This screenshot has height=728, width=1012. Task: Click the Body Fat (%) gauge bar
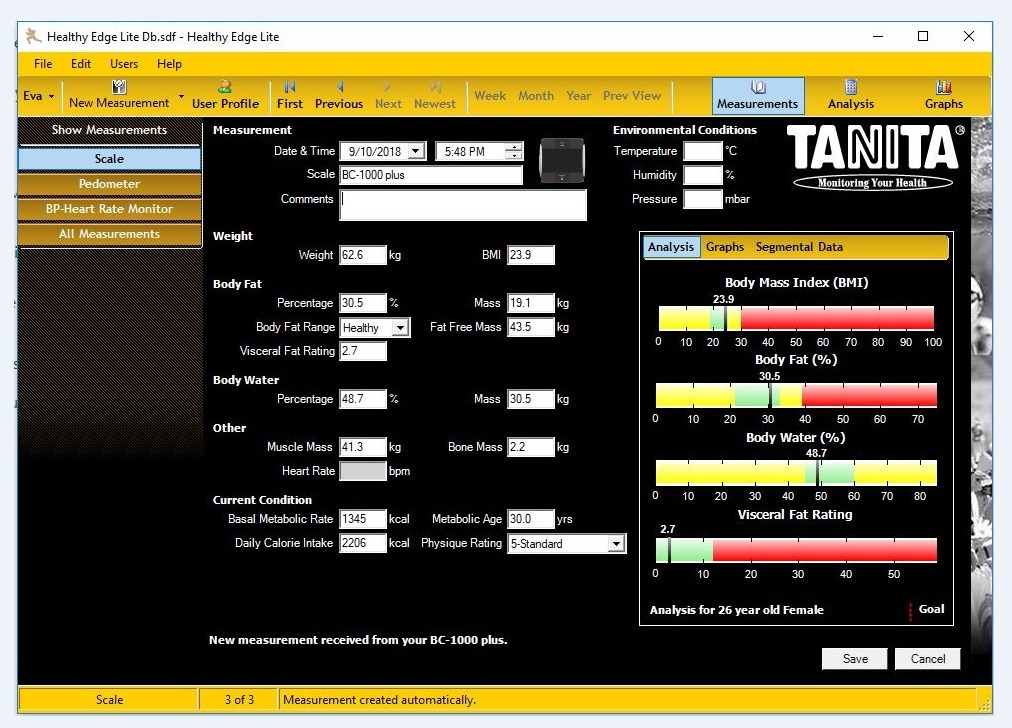tap(796, 395)
